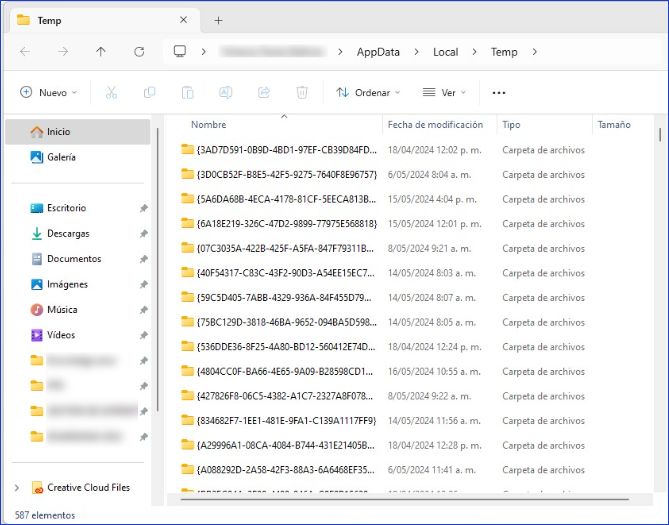The width and height of the screenshot is (669, 525).
Task: Select Descargas in the navigation pane
Action: (67, 233)
